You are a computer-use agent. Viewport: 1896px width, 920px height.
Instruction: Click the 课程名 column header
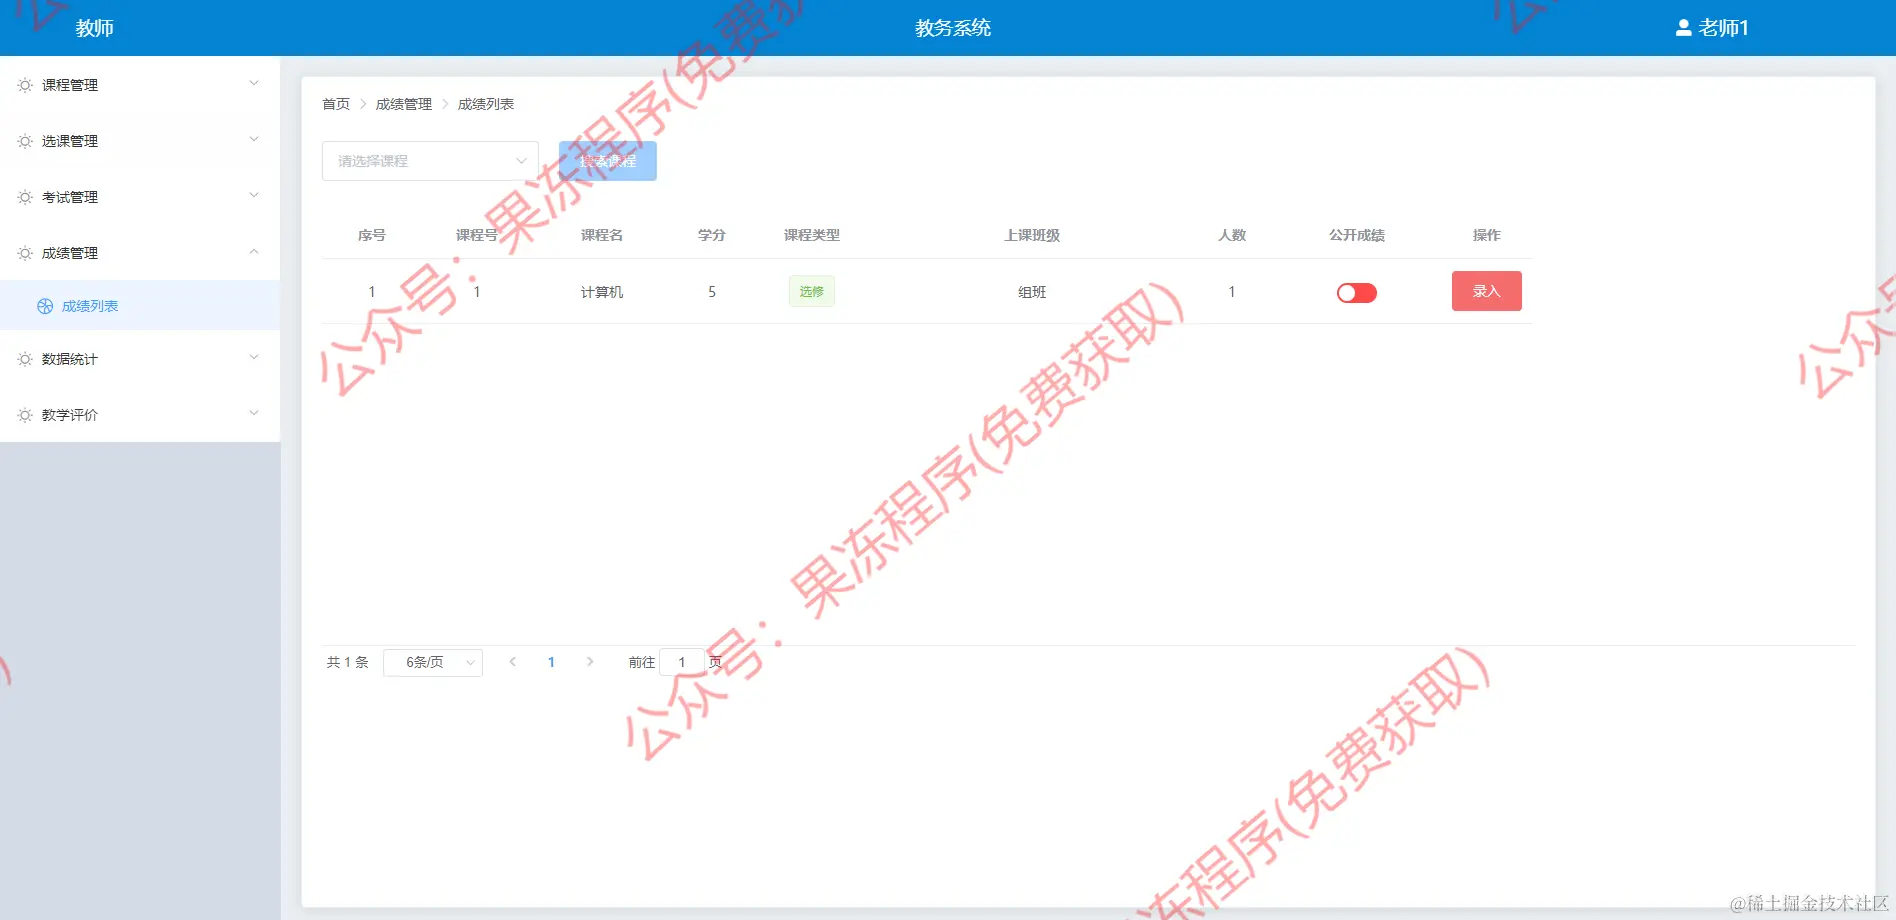pos(602,235)
